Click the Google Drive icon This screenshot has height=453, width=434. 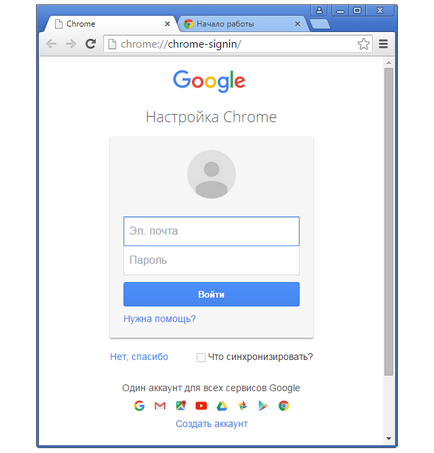[222, 406]
